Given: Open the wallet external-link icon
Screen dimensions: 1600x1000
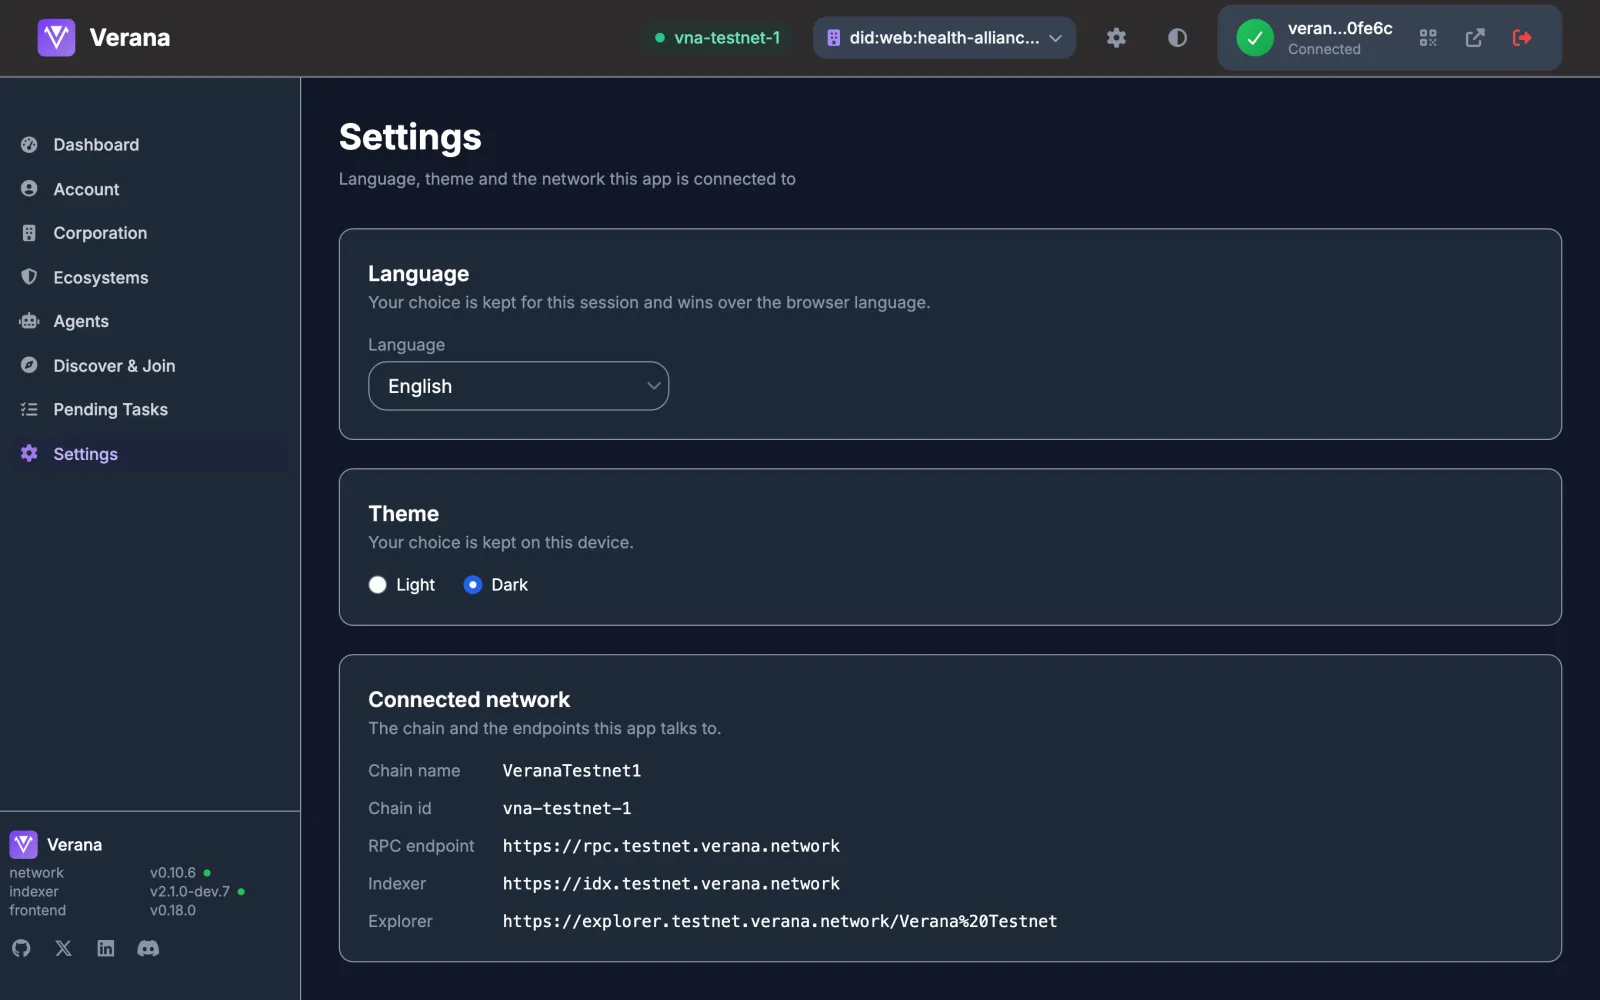Looking at the screenshot, I should (1475, 38).
